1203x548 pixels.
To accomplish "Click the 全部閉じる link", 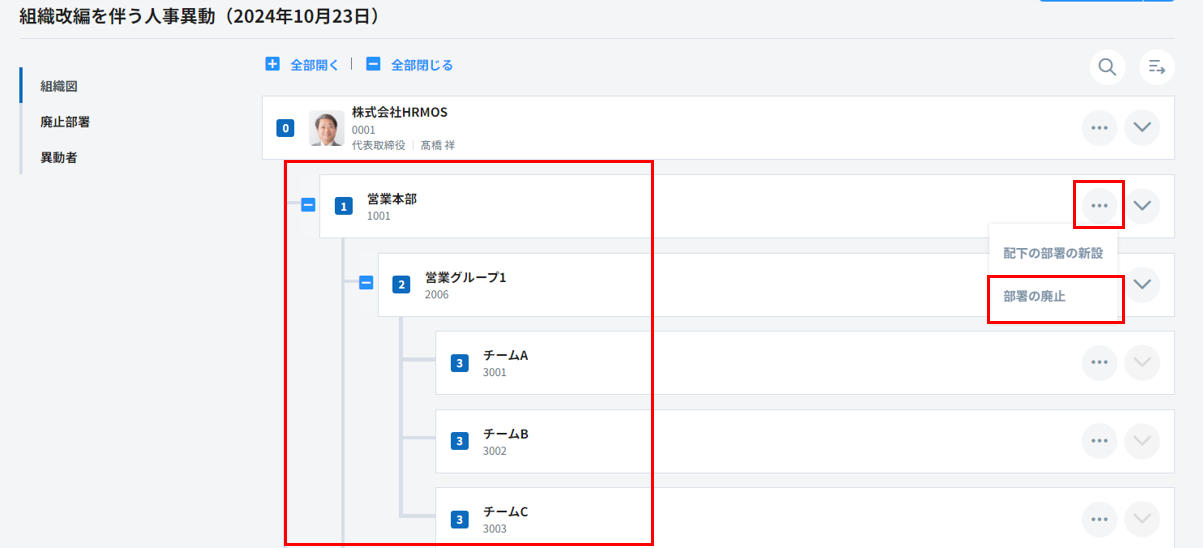I will [x=410, y=65].
